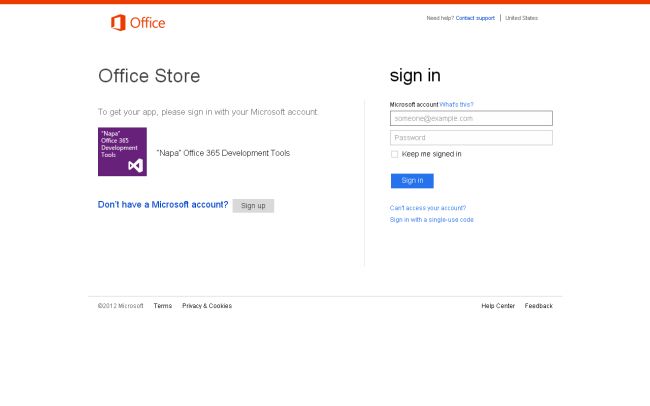The height and width of the screenshot is (406, 650).
Task: Enable the Keep me signed in checkbox
Action: [x=395, y=154]
